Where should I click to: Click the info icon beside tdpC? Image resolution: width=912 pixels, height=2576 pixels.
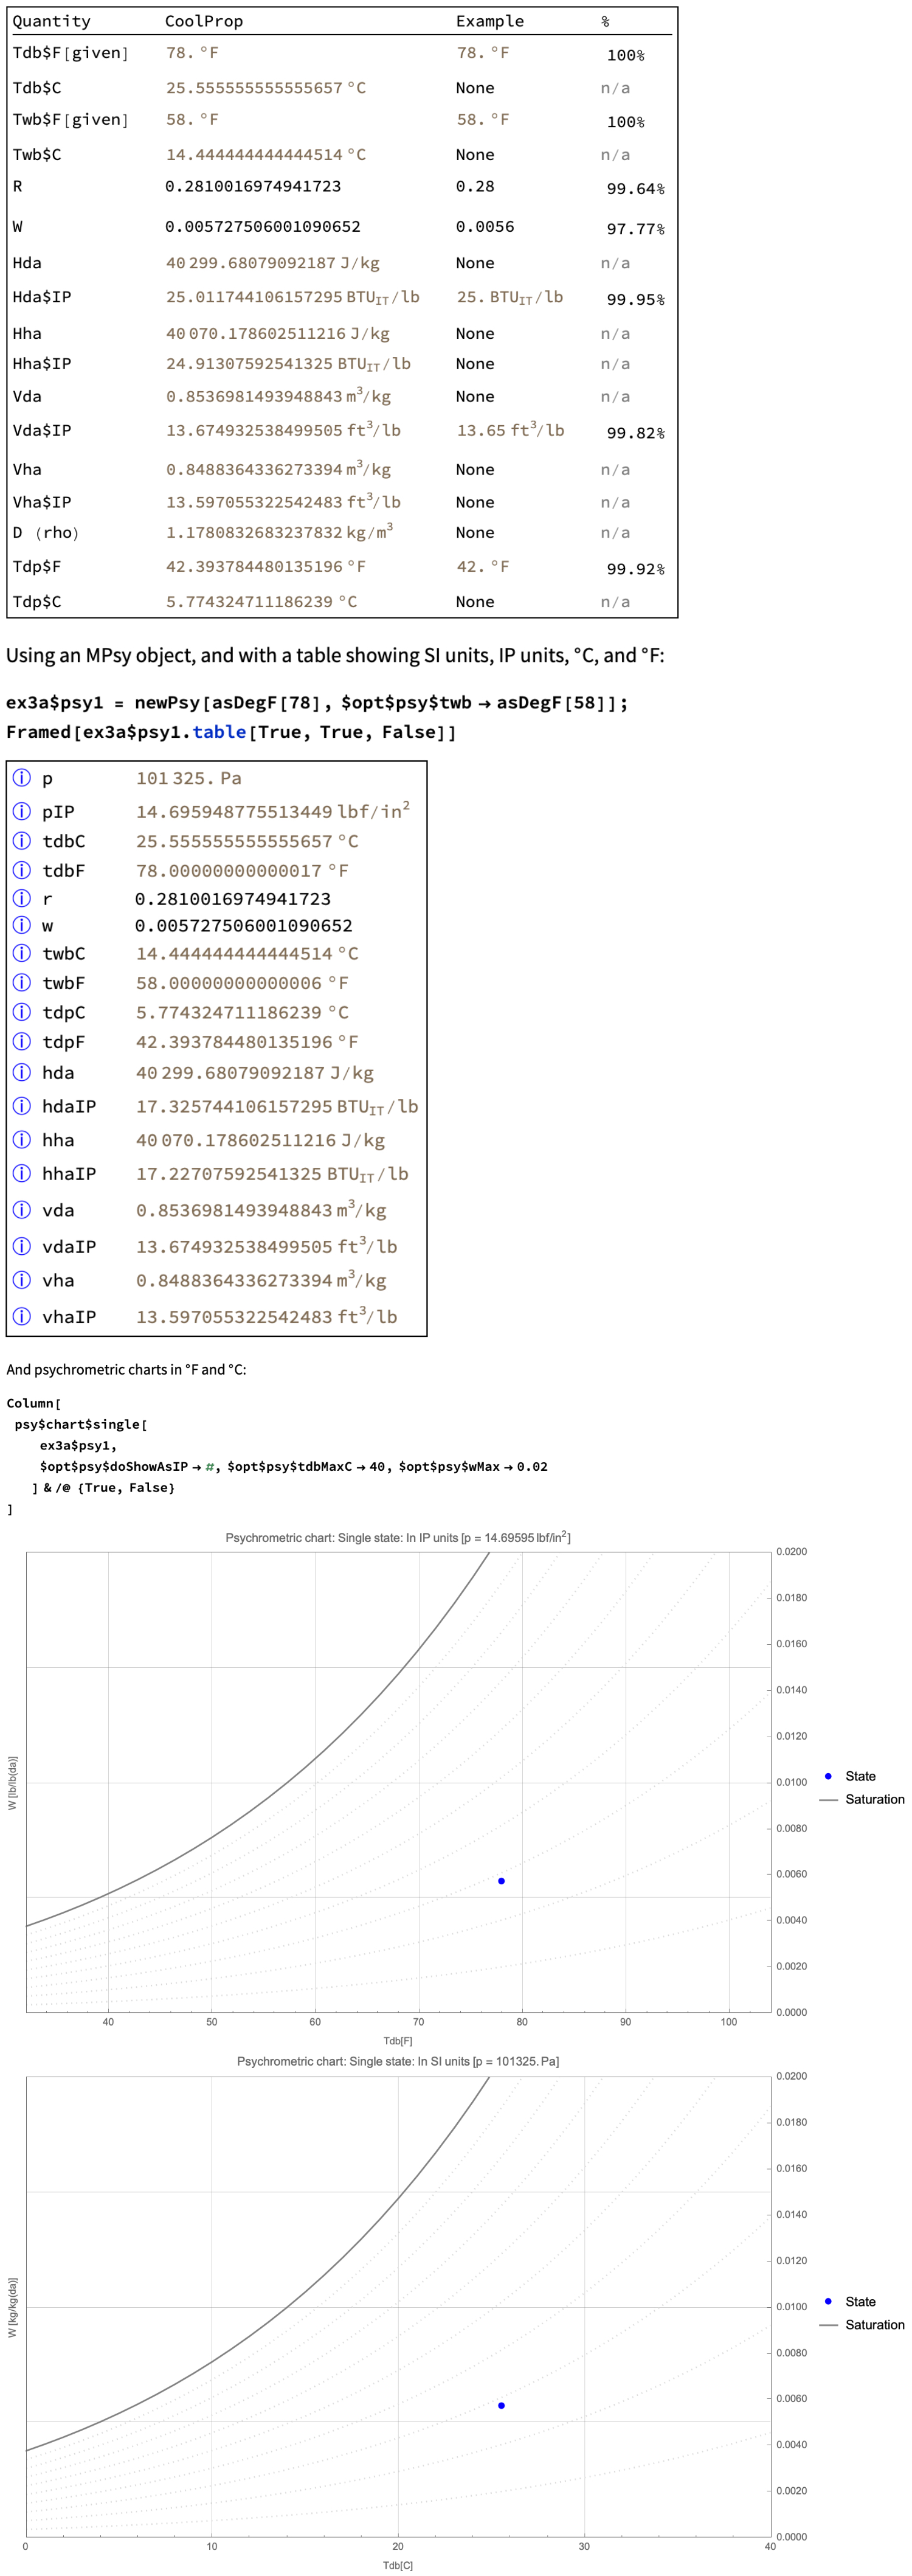point(21,1011)
